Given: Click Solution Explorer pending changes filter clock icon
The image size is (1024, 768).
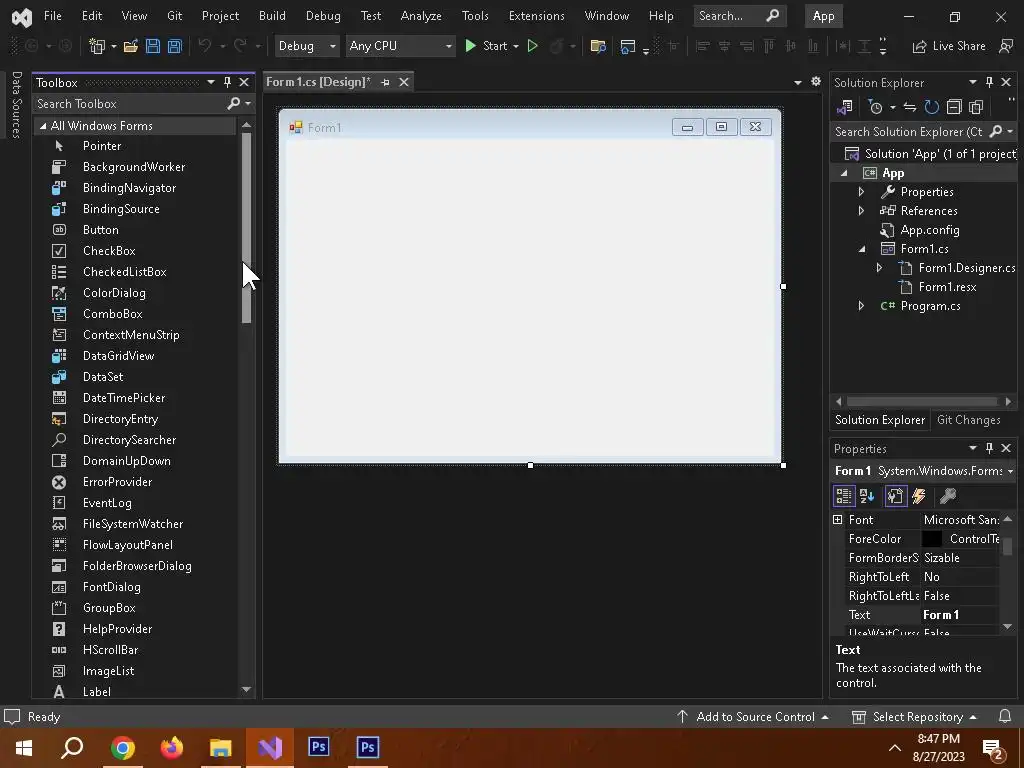Looking at the screenshot, I should 876,107.
